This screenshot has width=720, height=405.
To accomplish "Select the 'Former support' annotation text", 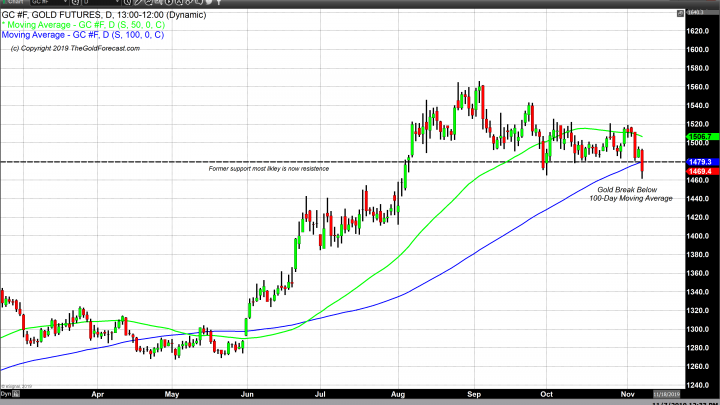I will [x=268, y=169].
